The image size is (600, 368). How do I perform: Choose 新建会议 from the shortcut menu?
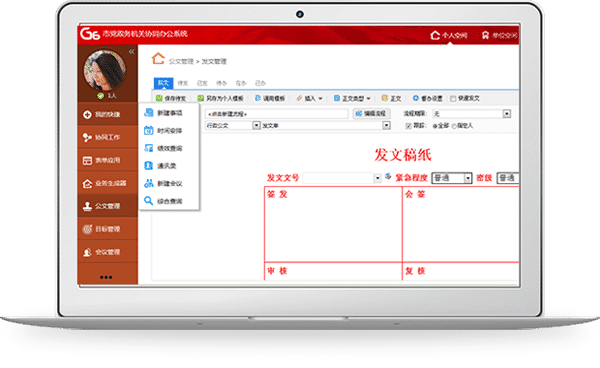coord(170,184)
